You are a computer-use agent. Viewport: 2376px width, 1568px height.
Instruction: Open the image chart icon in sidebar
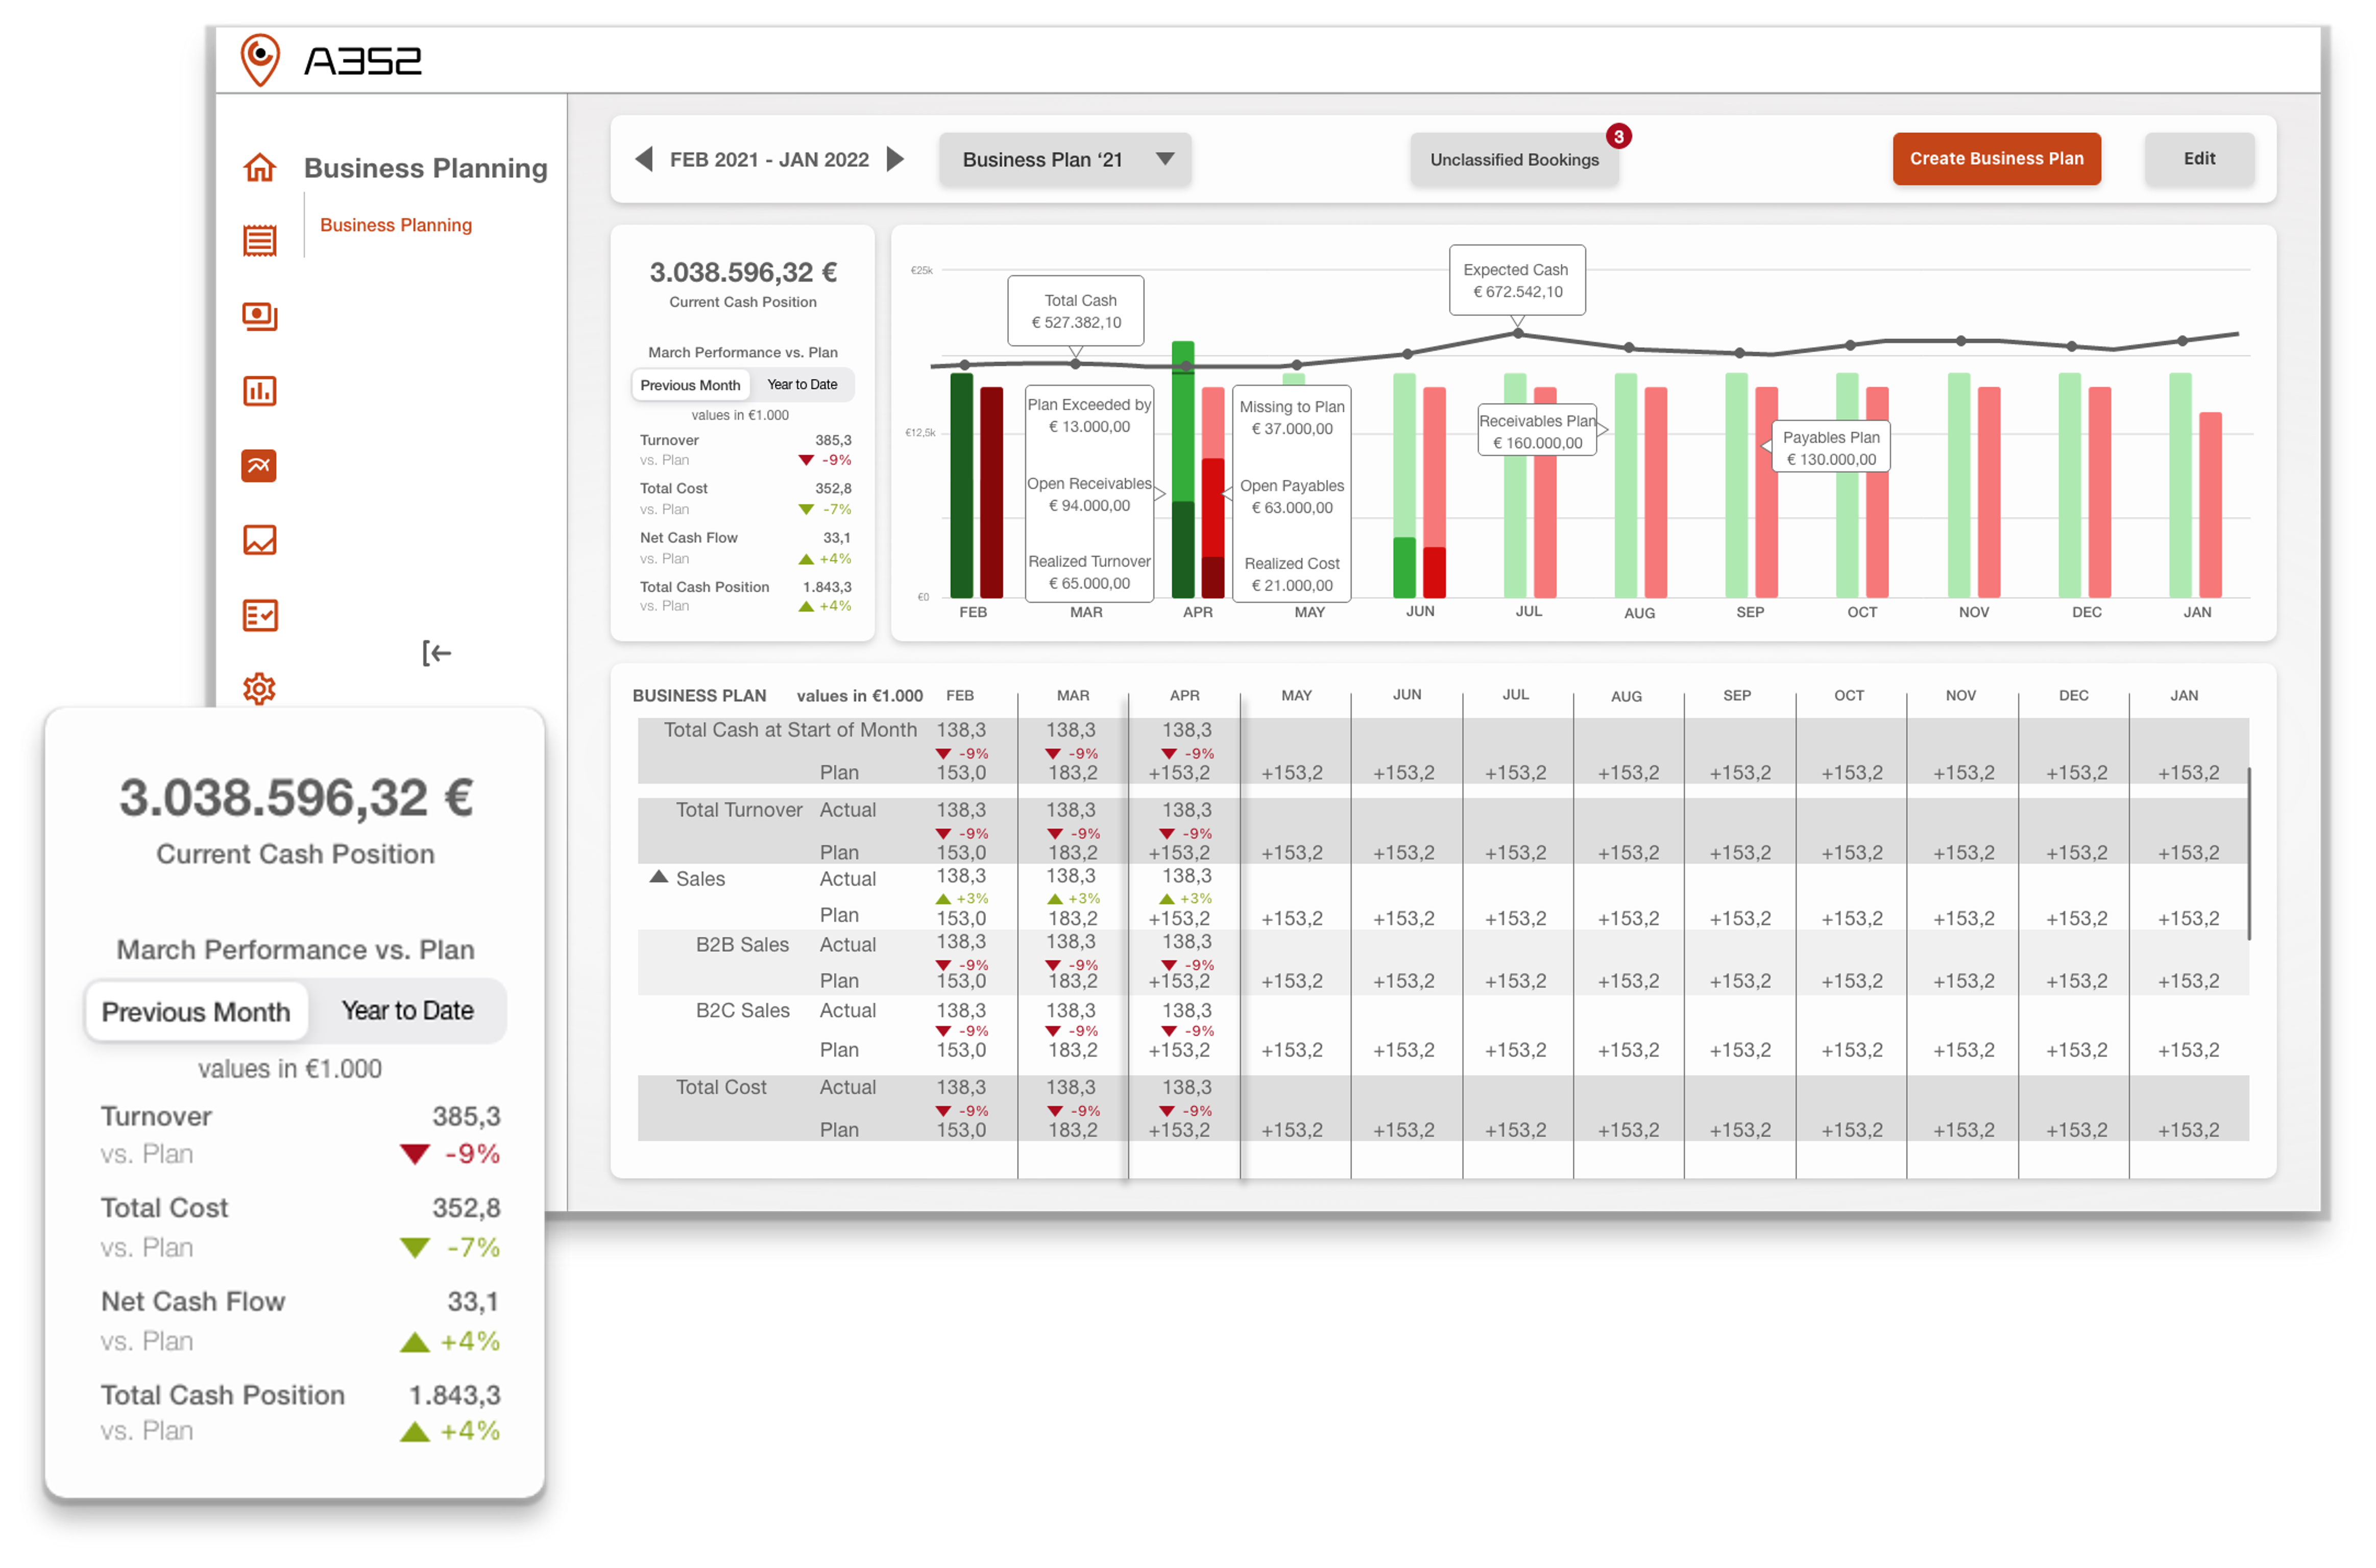(x=259, y=540)
